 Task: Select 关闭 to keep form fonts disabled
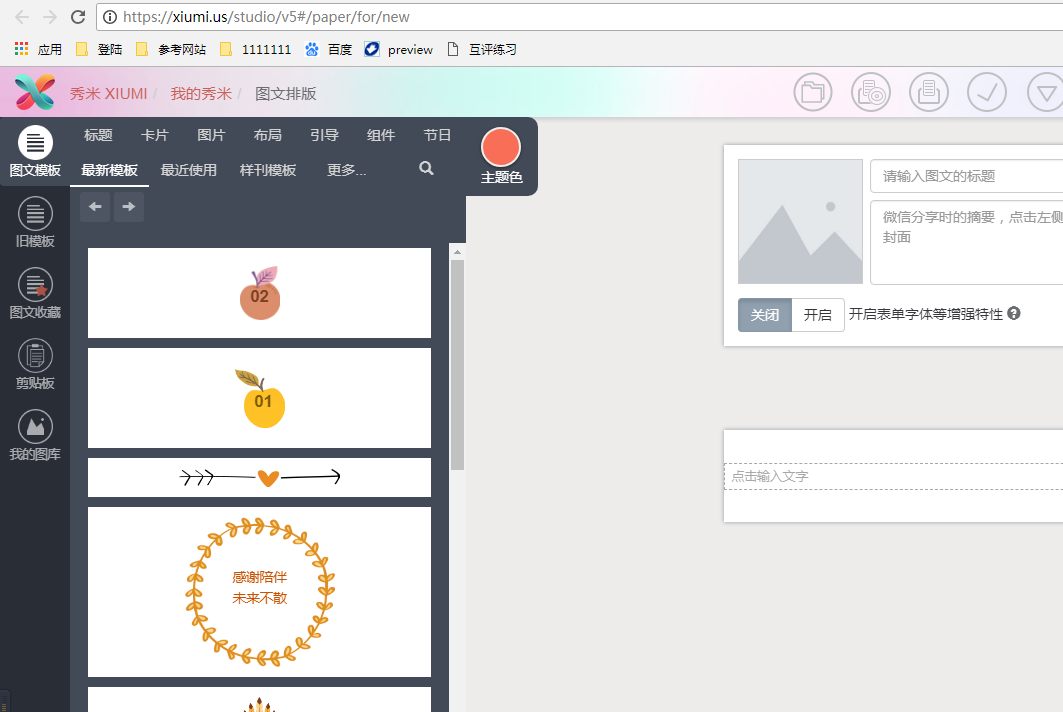tap(765, 314)
